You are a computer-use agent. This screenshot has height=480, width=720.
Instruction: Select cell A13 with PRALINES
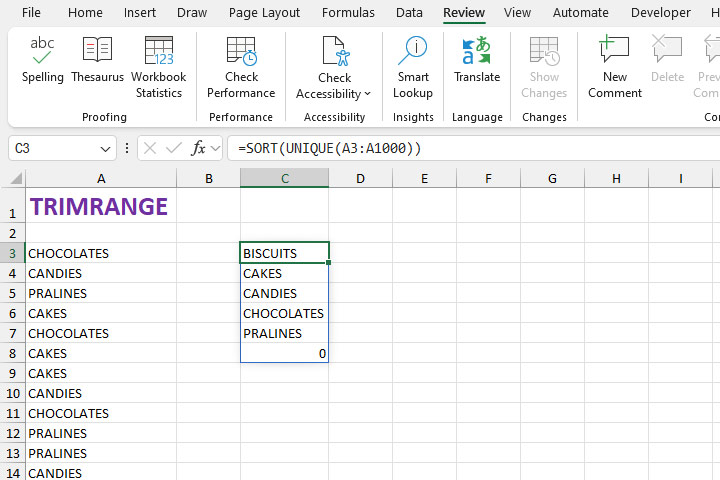pos(101,453)
